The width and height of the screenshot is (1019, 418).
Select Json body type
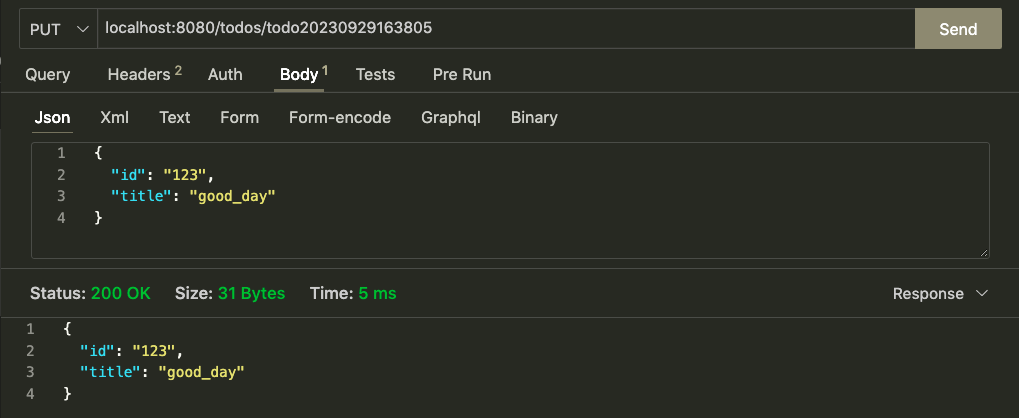52,117
